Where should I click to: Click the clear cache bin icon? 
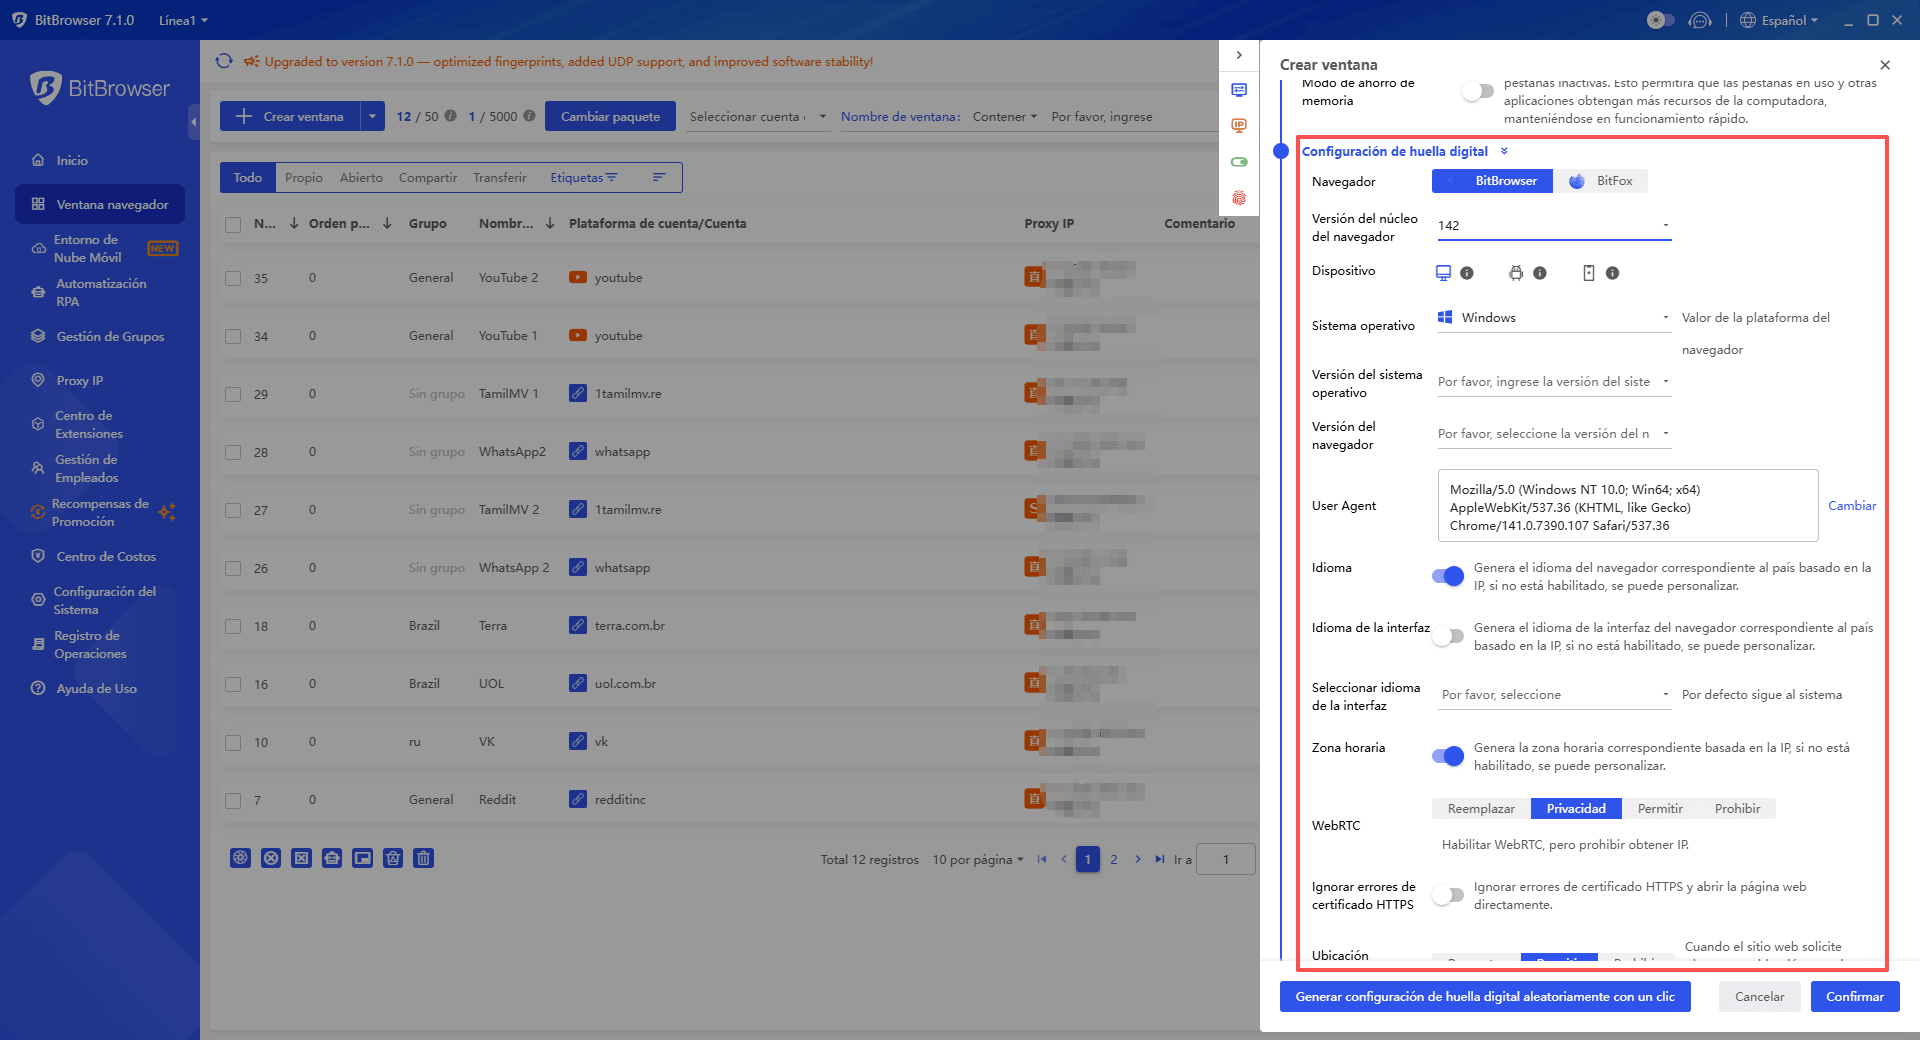click(x=393, y=858)
